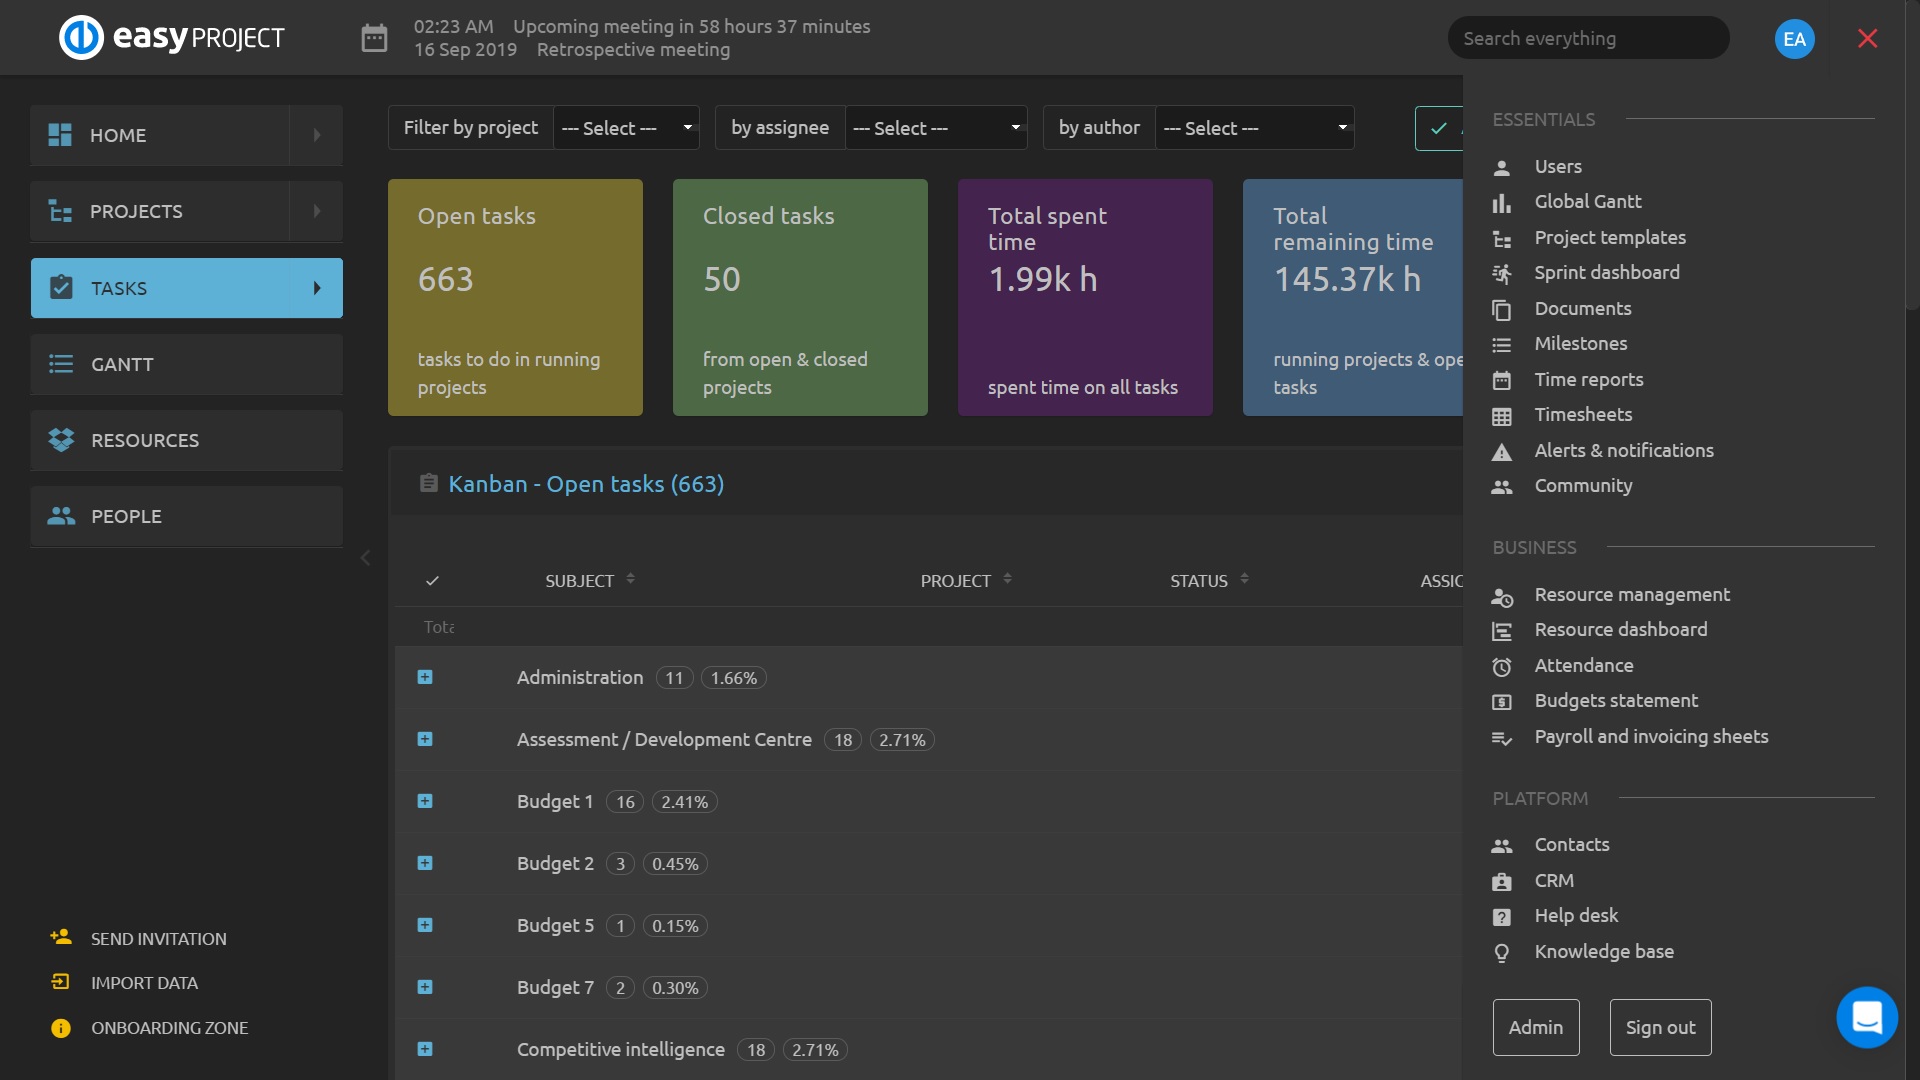
Task: Click the Alerts & notifications warning icon
Action: tap(1501, 452)
